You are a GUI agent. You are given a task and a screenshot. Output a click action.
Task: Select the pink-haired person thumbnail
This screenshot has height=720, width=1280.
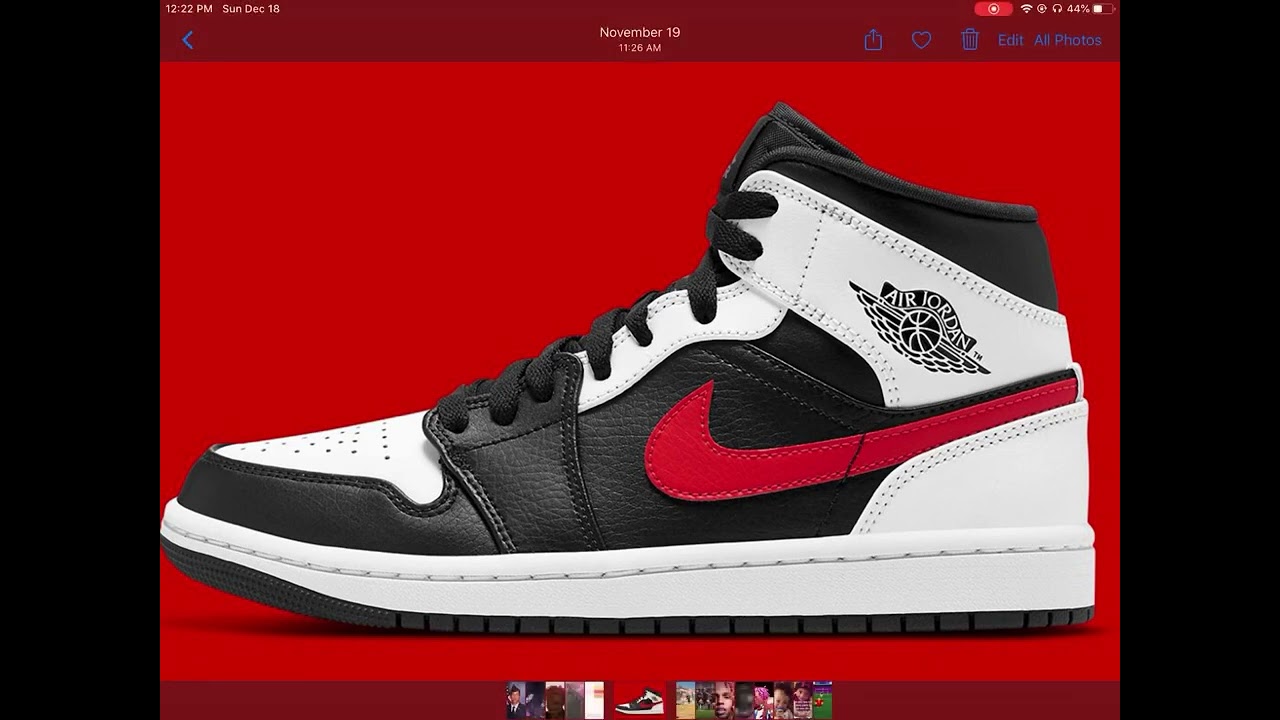click(764, 700)
